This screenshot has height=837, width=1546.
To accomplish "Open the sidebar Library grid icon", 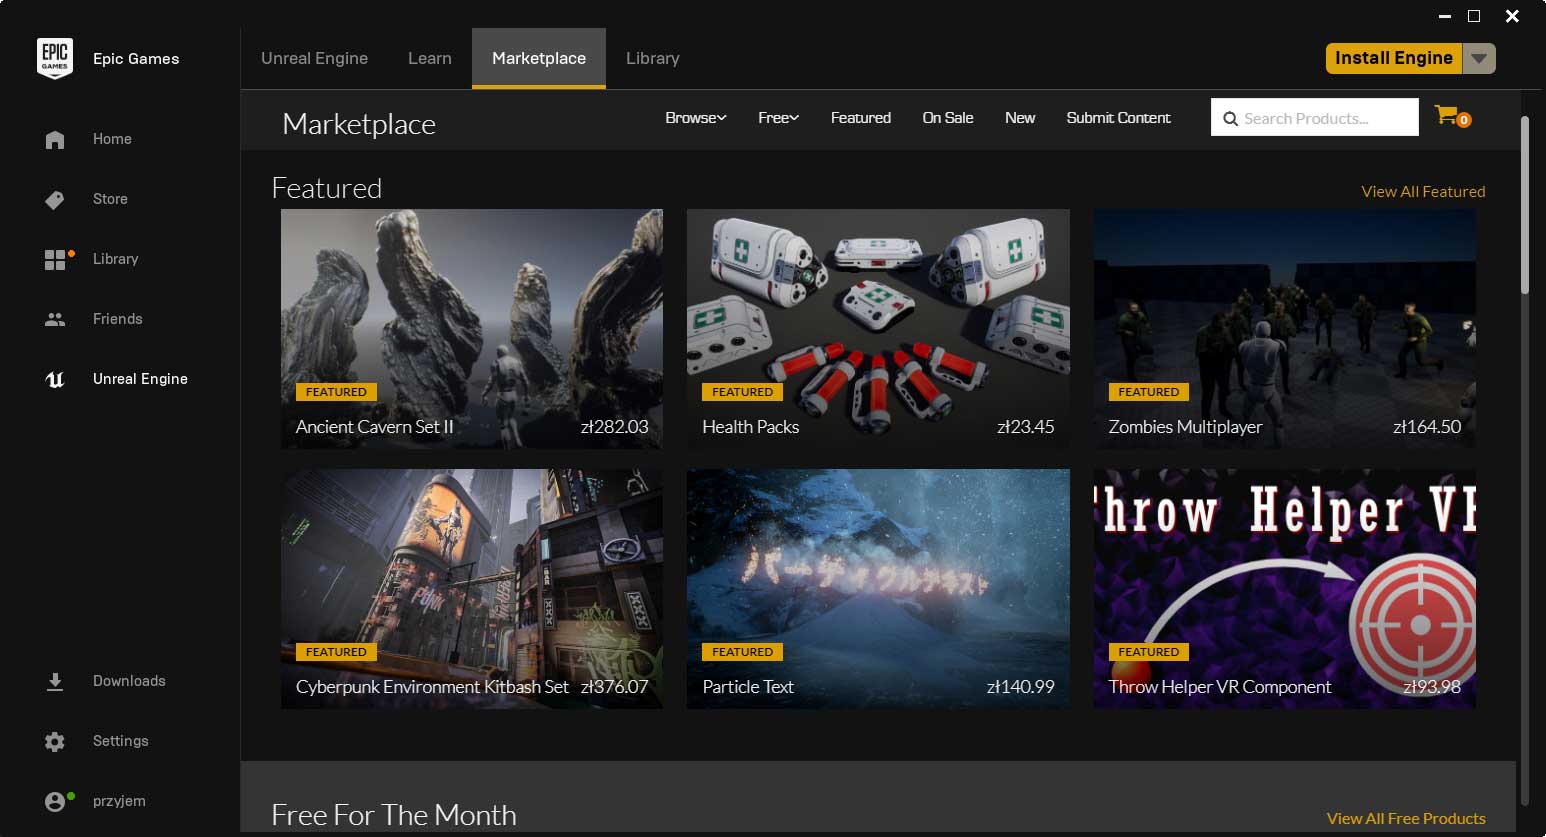I will tap(55, 260).
